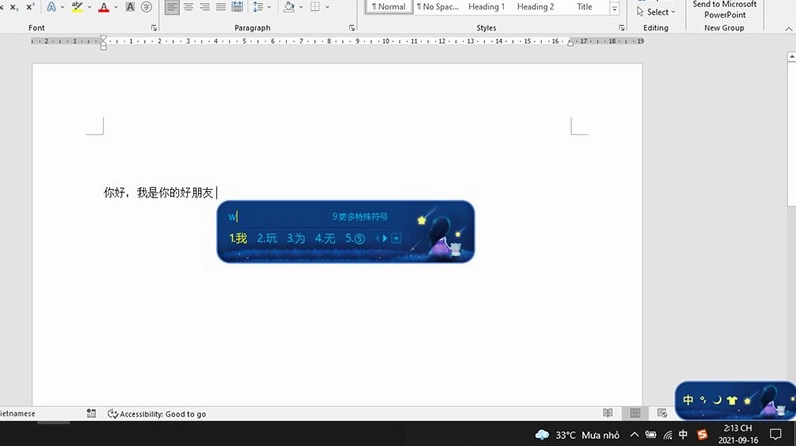796x446 pixels.
Task: Click the first line indent marker on the ruler
Action: (x=103, y=39)
